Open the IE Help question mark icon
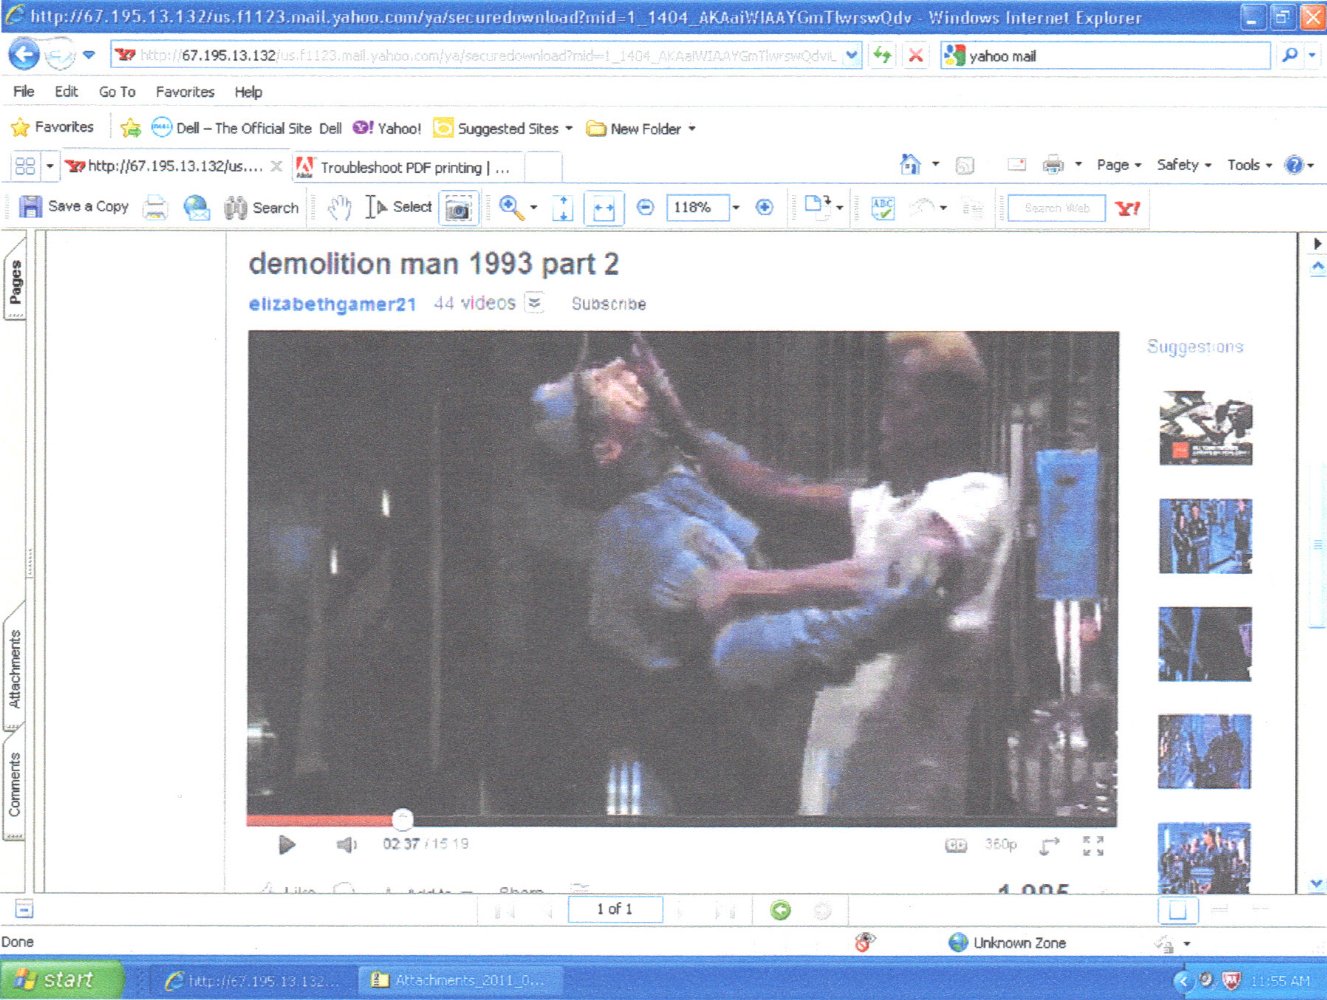This screenshot has height=1000, width=1327. click(1294, 164)
